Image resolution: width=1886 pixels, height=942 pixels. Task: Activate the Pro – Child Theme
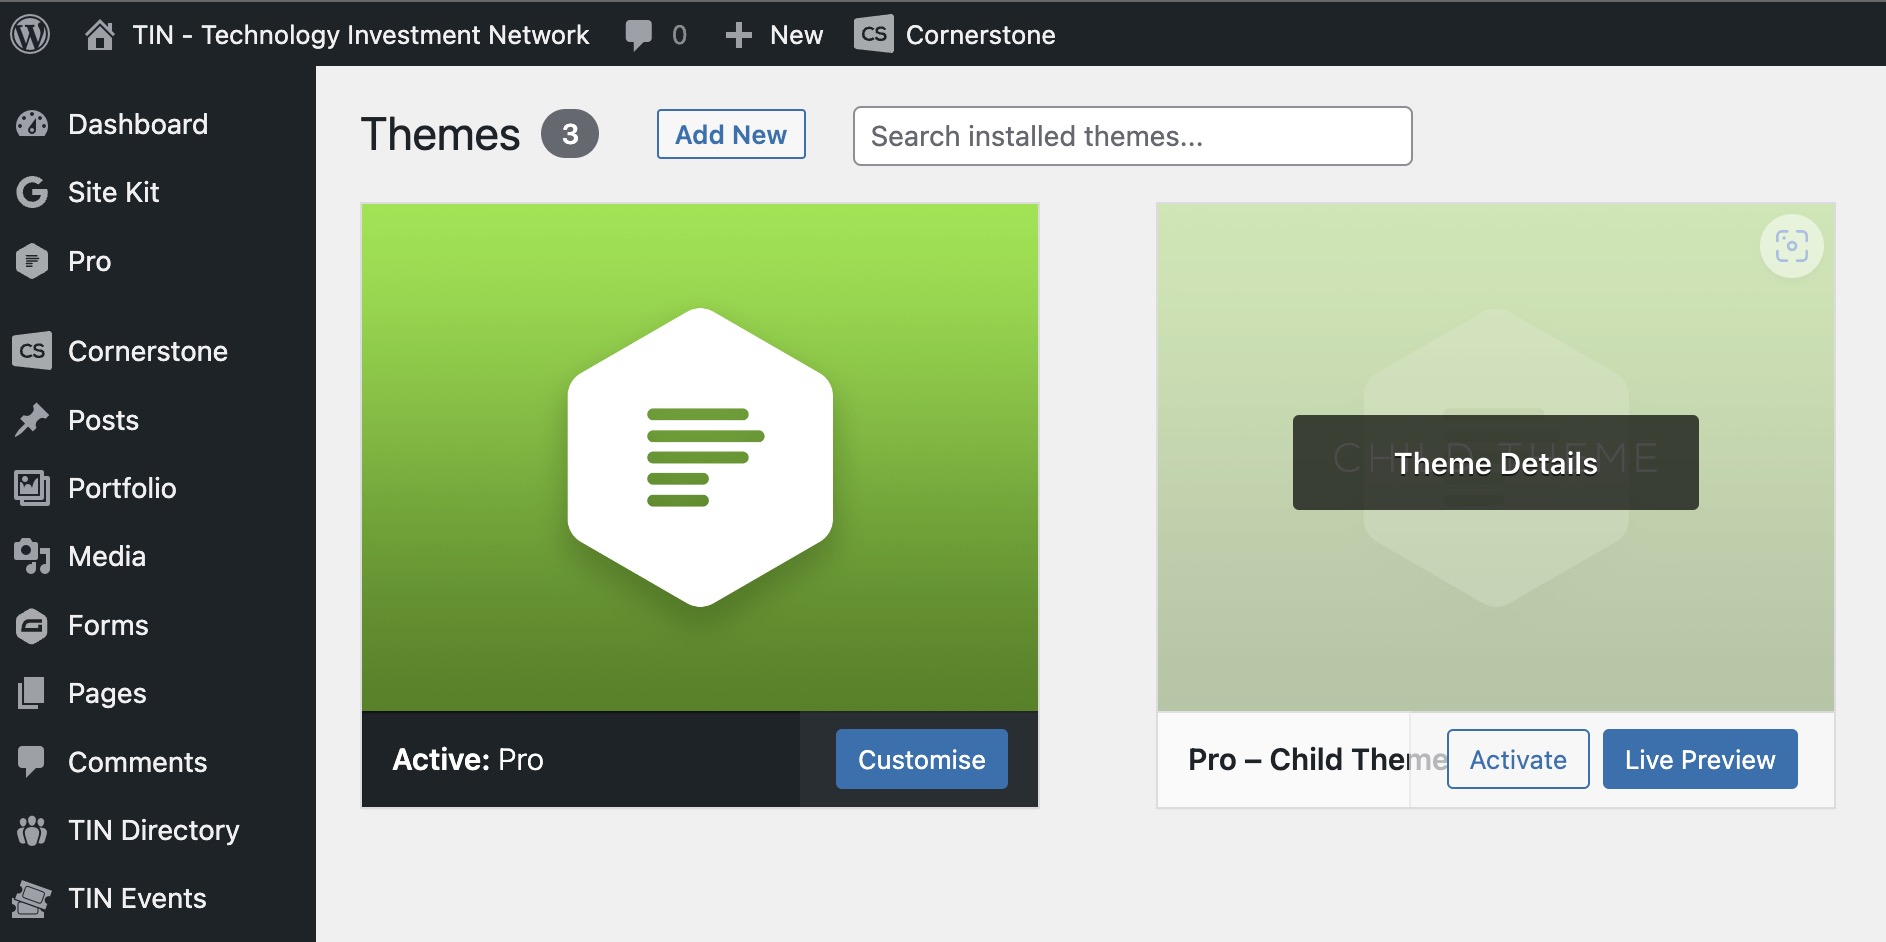pyautogui.click(x=1517, y=760)
